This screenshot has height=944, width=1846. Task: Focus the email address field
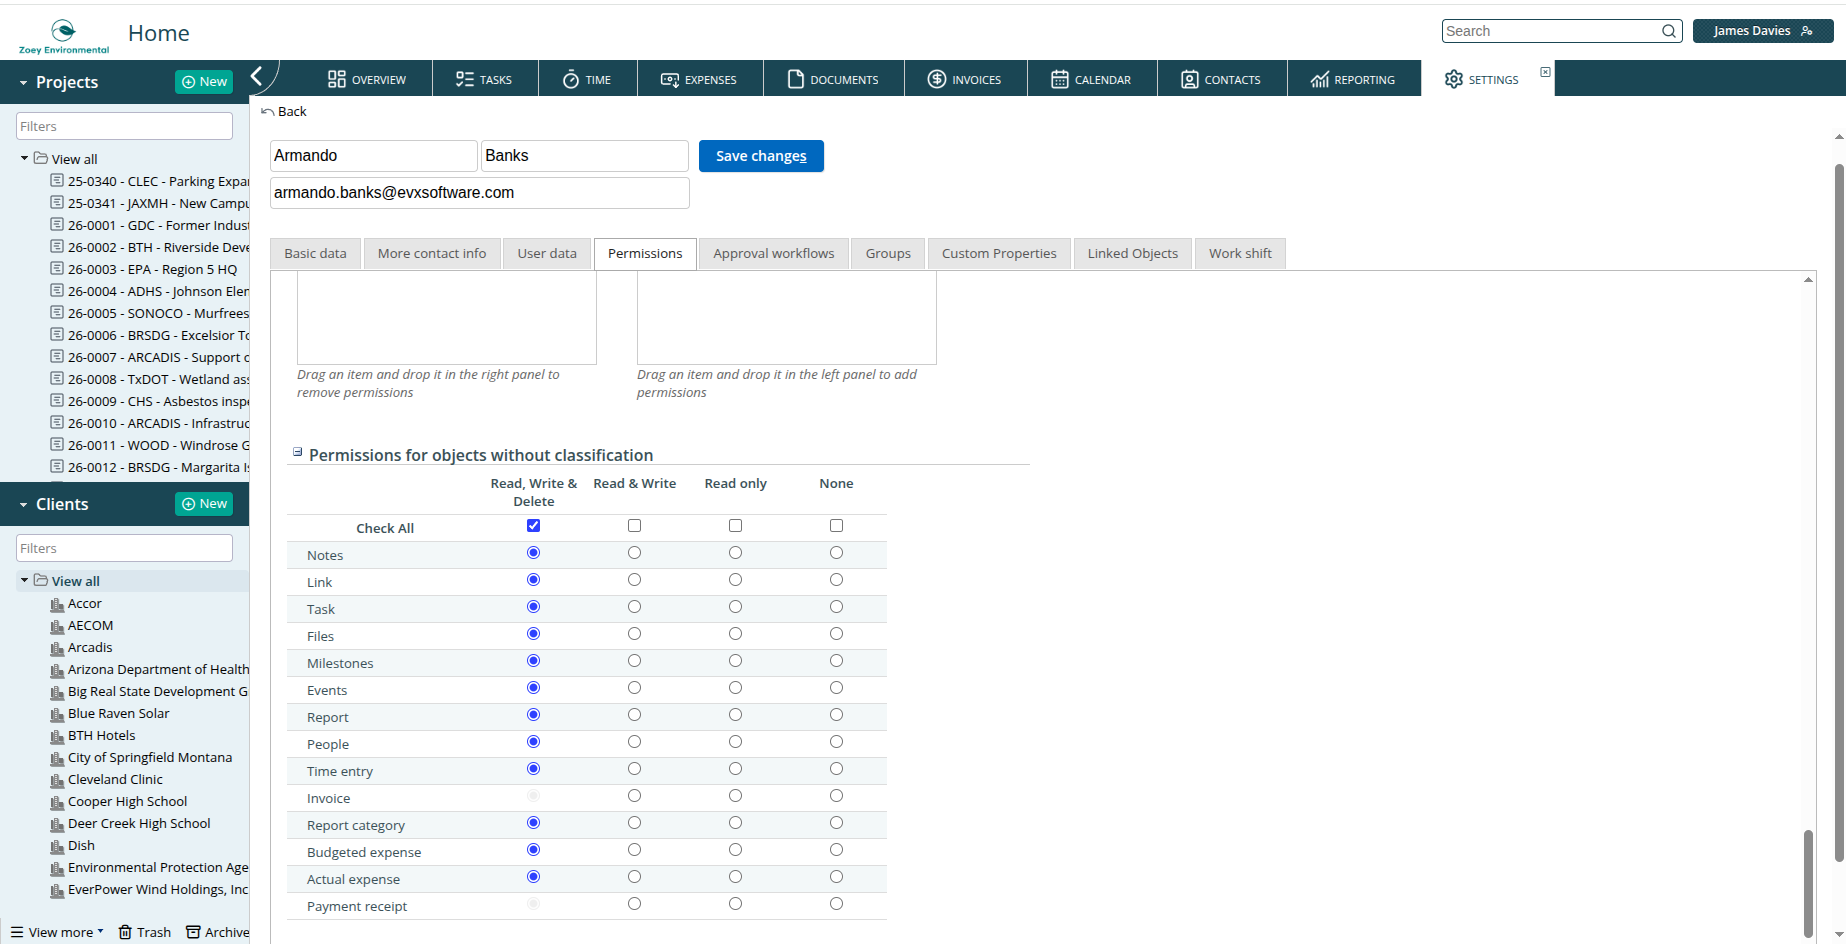pos(480,193)
